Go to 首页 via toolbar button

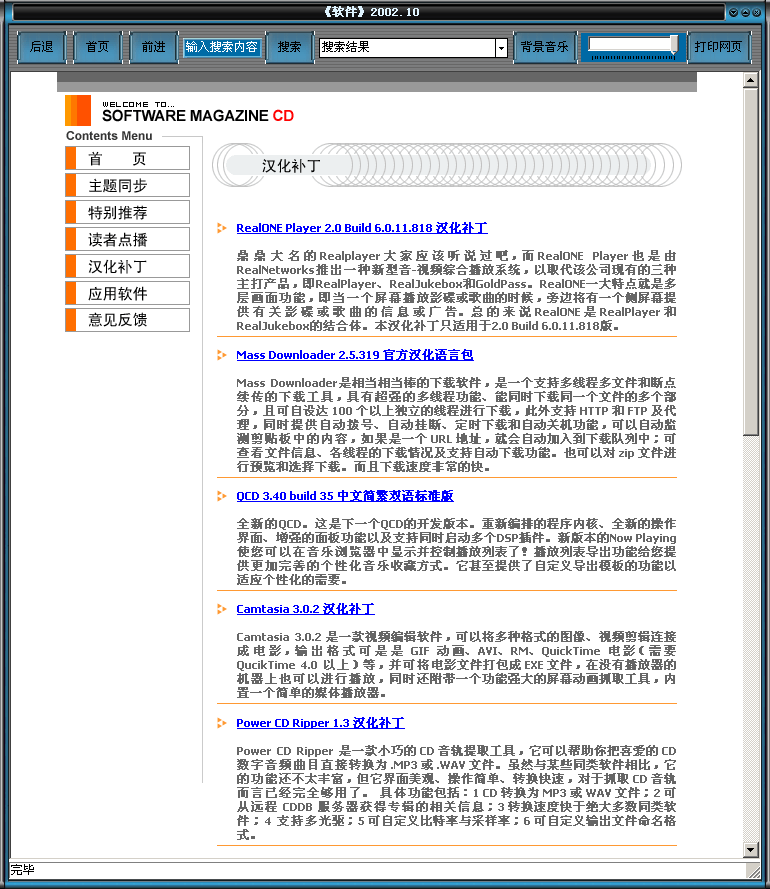[x=98, y=46]
